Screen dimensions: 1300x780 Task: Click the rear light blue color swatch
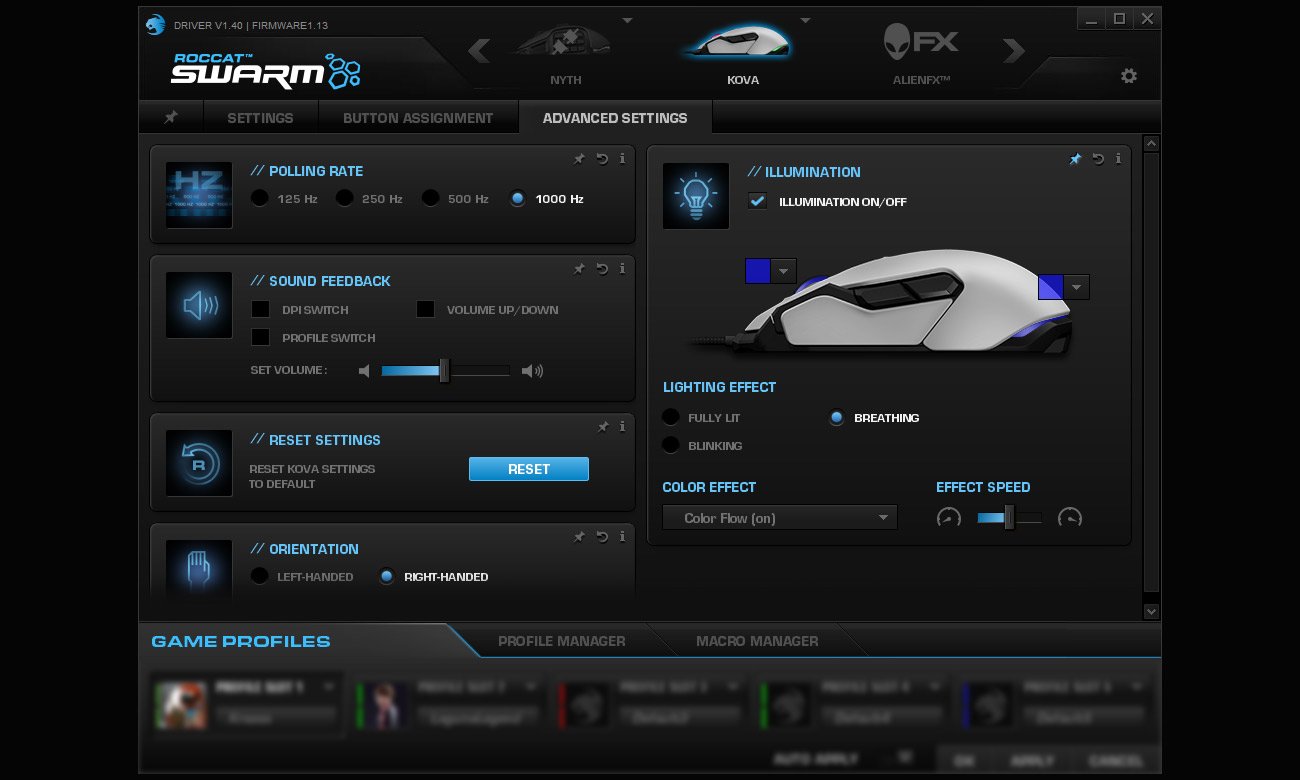click(x=1051, y=287)
